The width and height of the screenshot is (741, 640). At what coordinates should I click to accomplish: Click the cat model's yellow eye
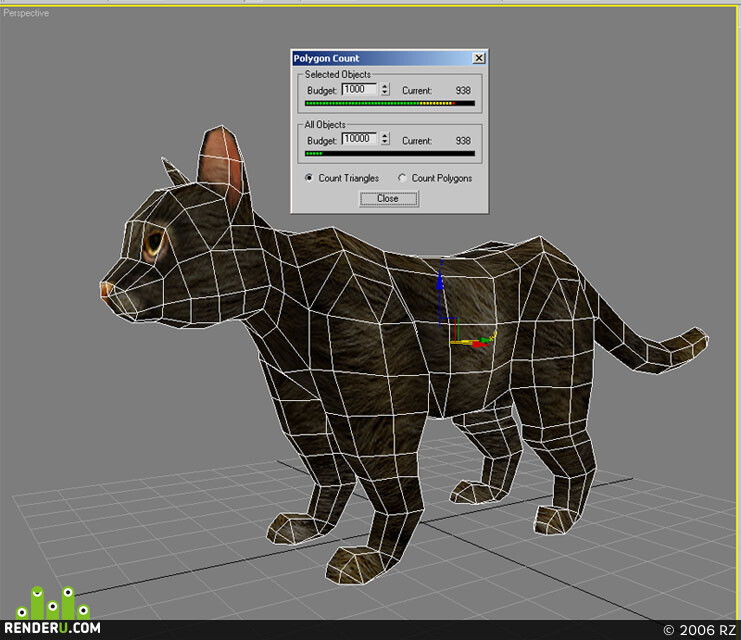(154, 243)
